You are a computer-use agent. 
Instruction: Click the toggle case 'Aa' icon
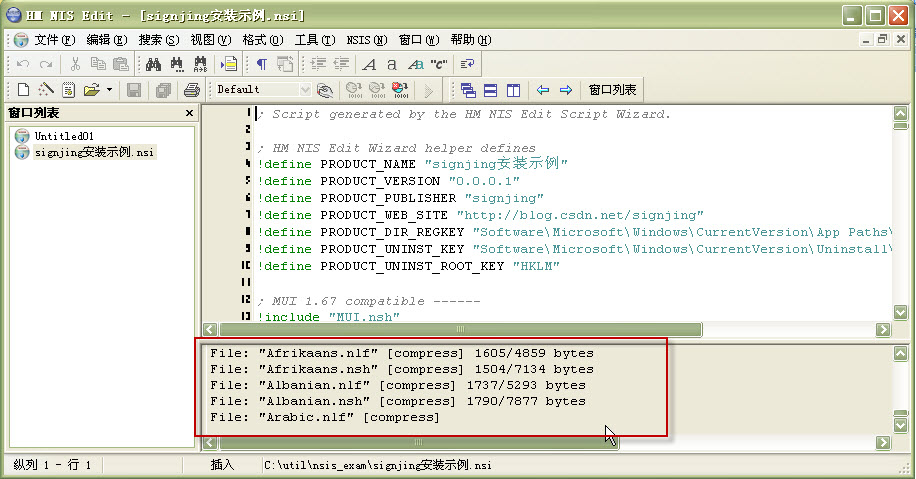coord(415,64)
